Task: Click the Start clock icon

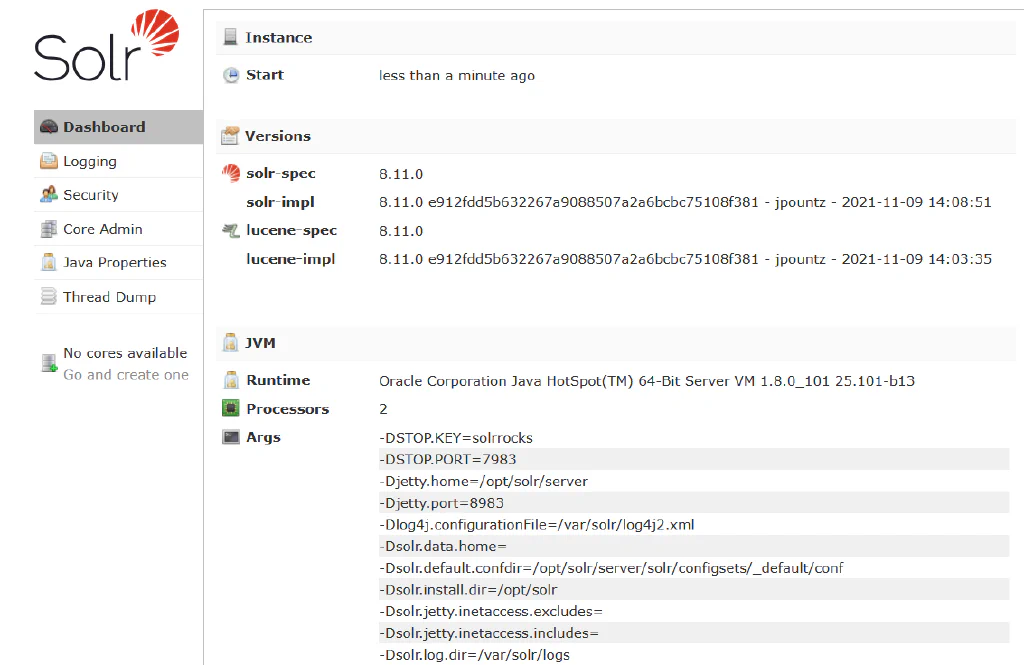Action: 231,75
